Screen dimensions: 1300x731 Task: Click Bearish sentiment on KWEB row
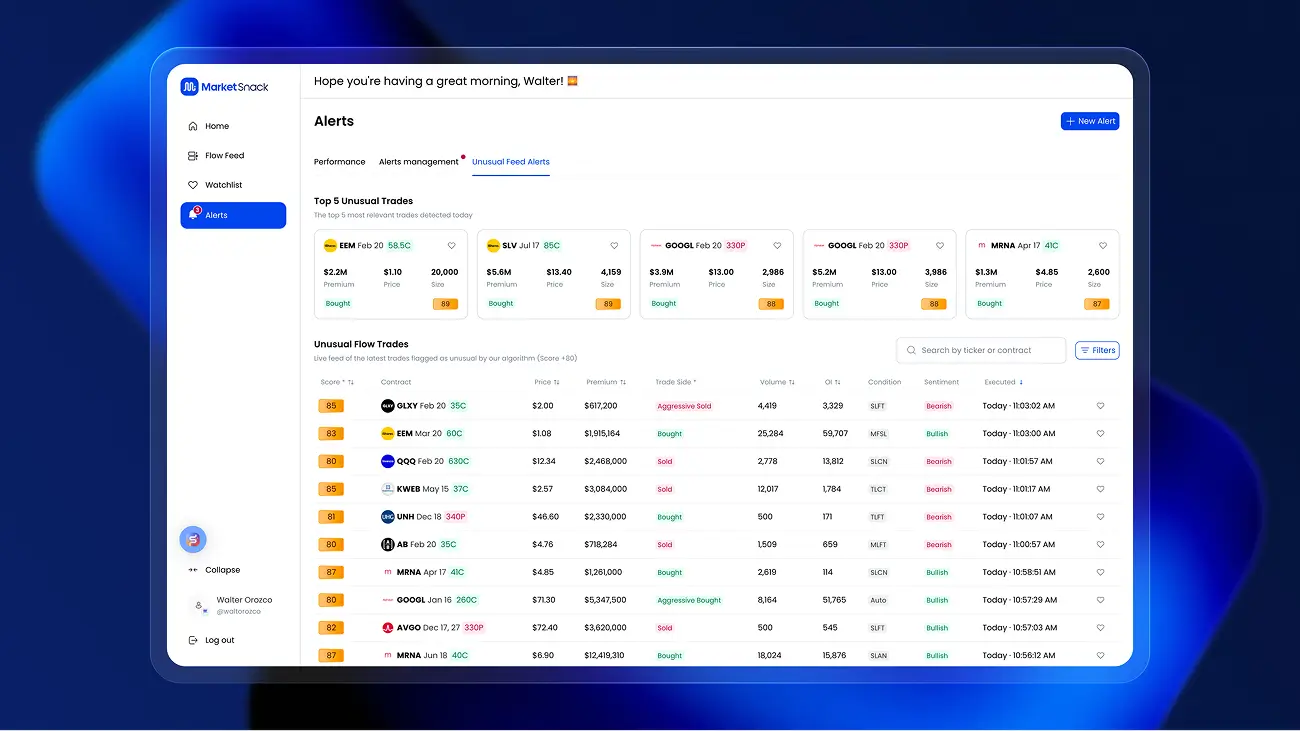pyautogui.click(x=939, y=489)
